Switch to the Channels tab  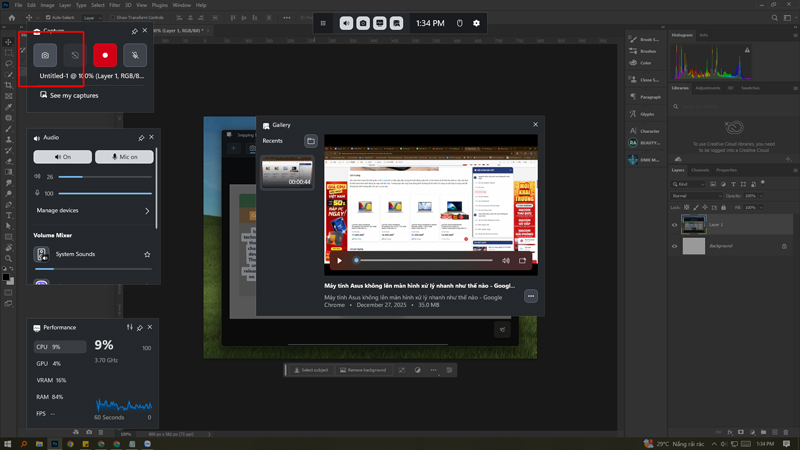click(x=701, y=170)
